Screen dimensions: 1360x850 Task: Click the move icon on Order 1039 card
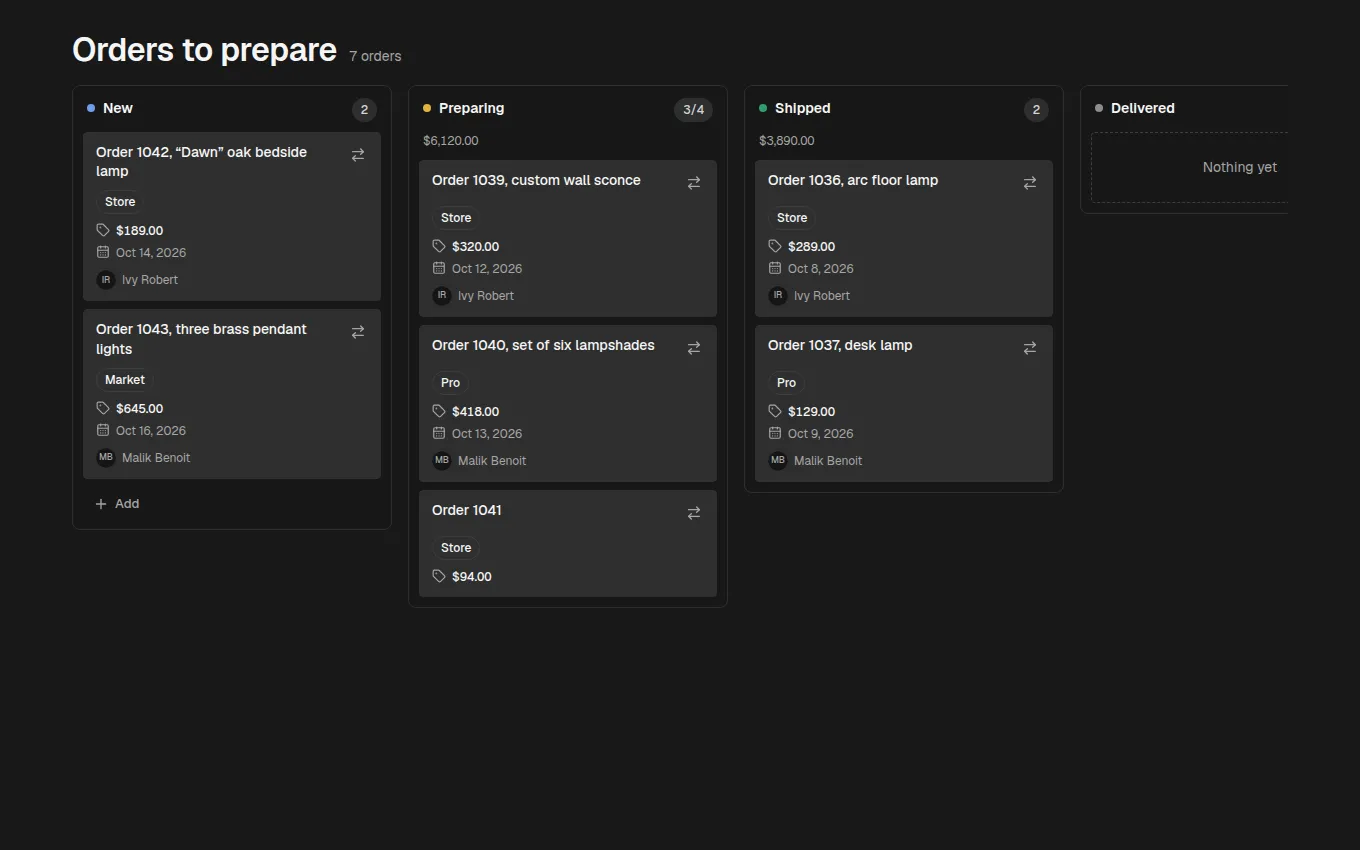tap(694, 183)
